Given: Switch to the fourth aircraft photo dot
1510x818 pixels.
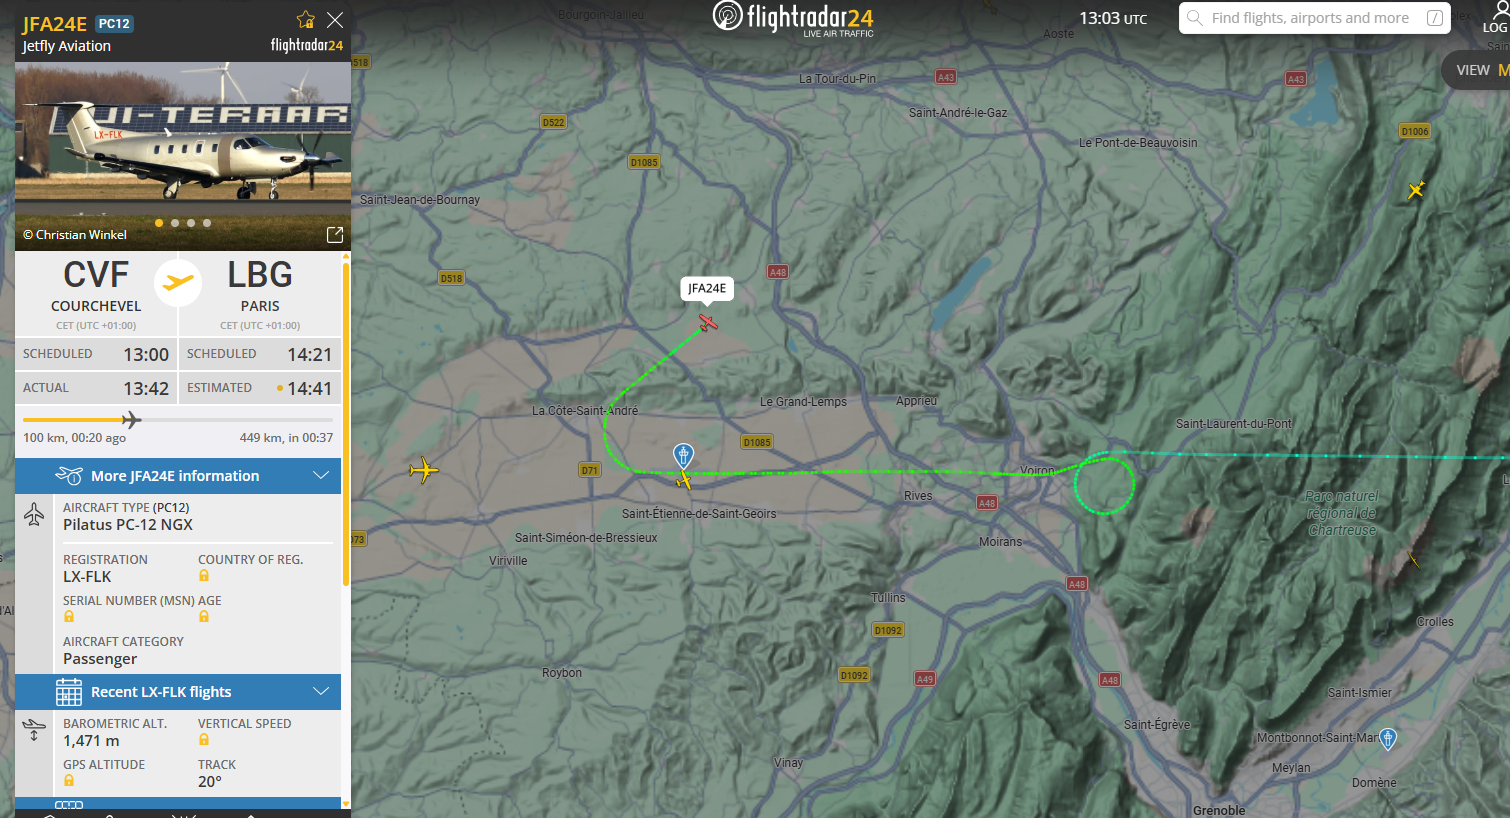Looking at the screenshot, I should 207,223.
